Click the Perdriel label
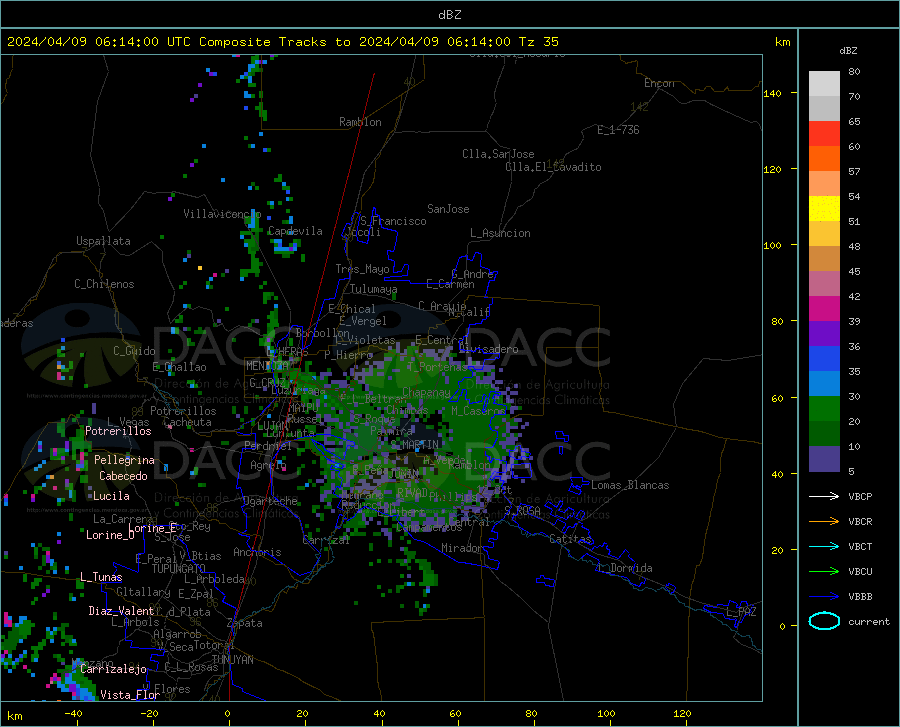Image resolution: width=900 pixels, height=727 pixels. click(x=268, y=446)
